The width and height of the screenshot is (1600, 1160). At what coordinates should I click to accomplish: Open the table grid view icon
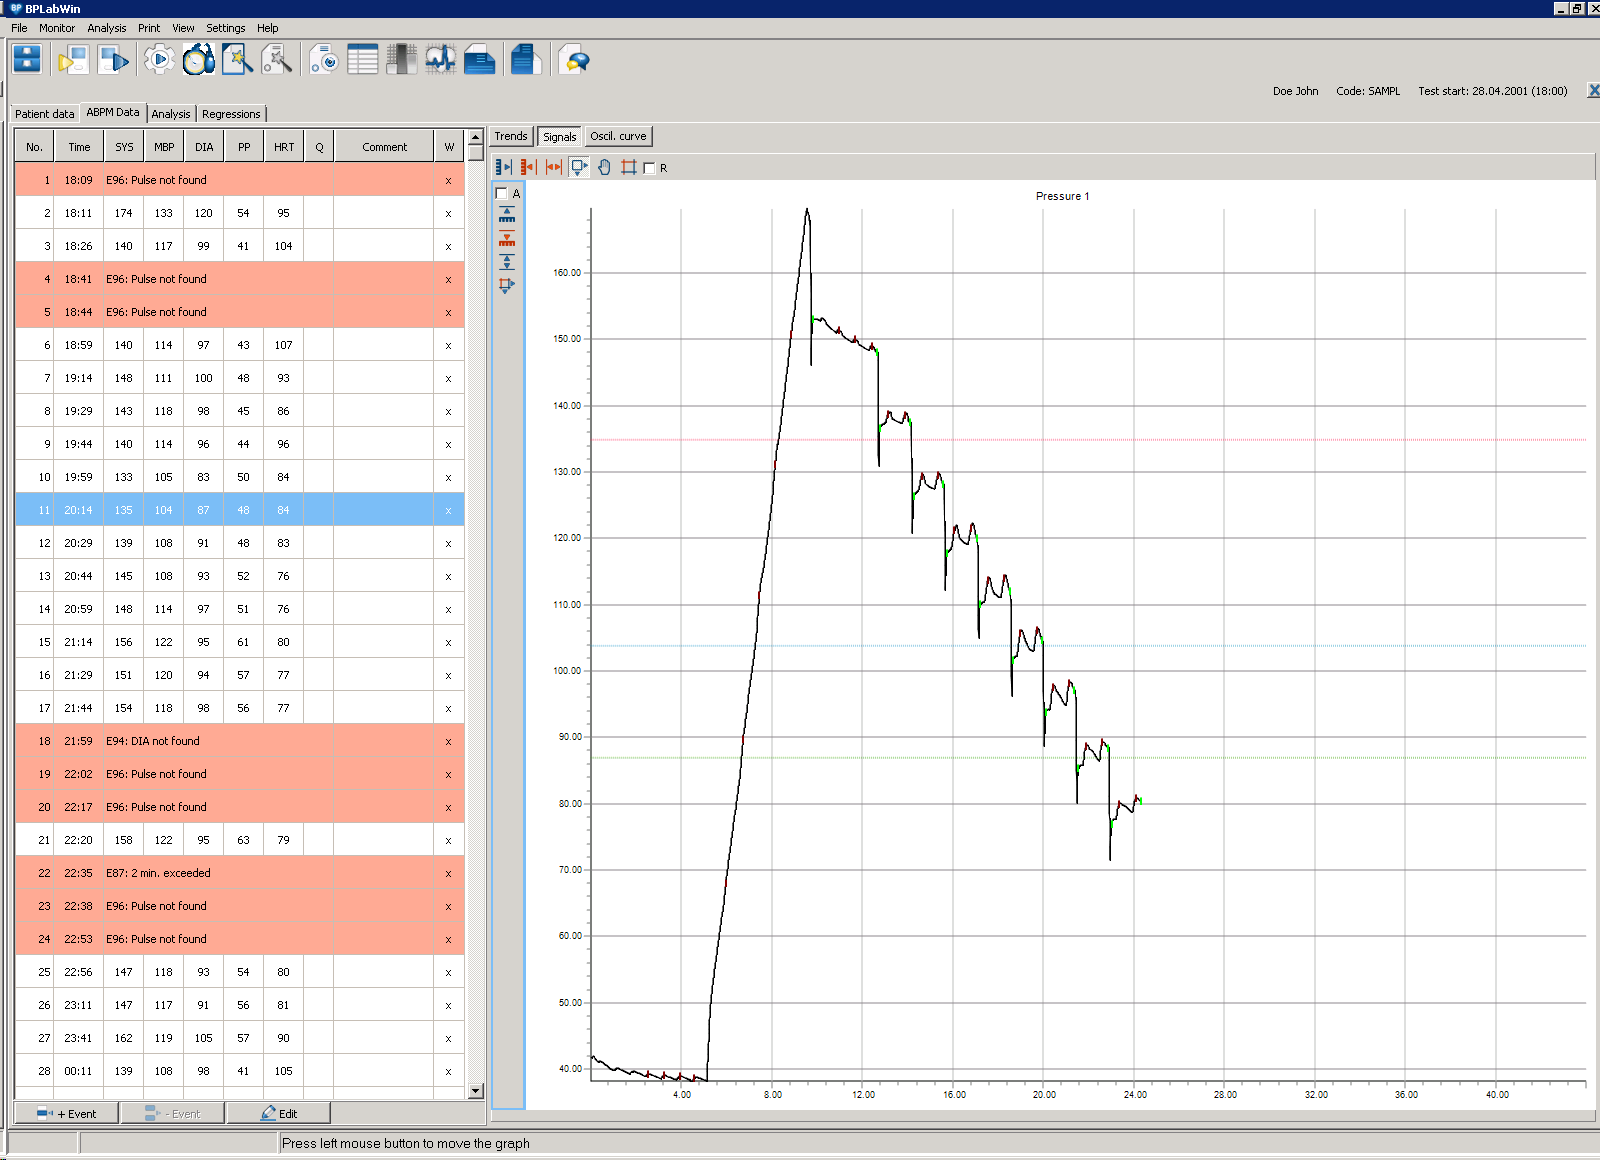pos(362,60)
